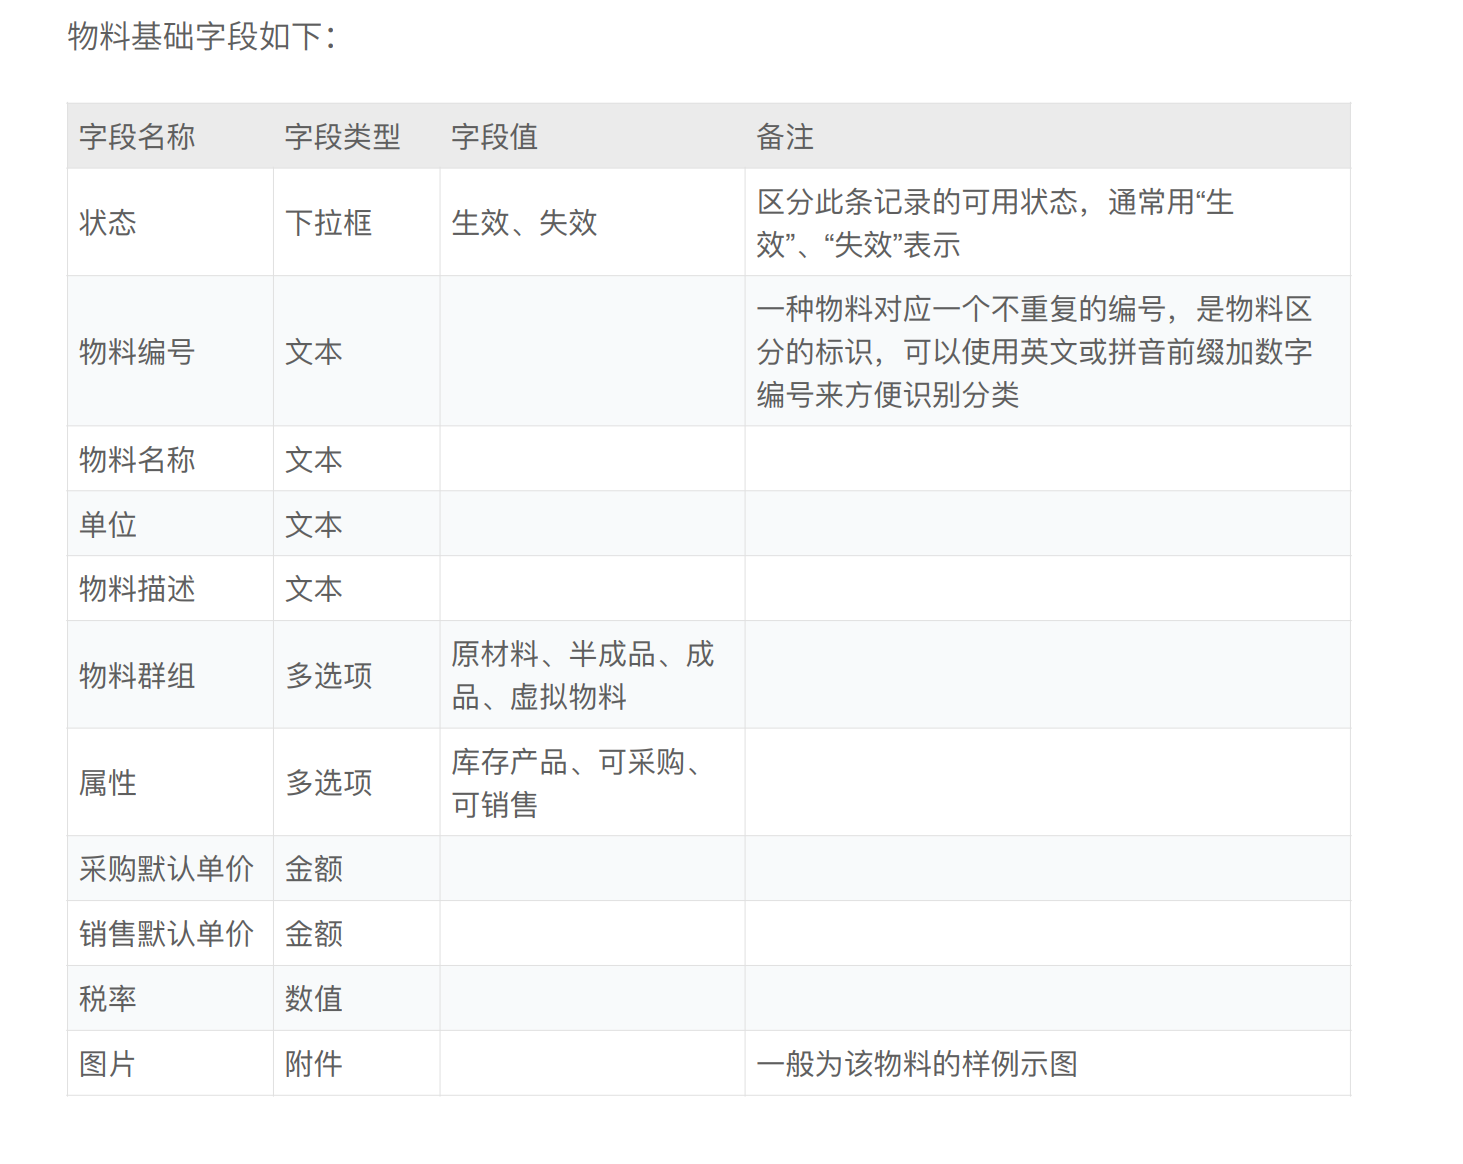Click "文本" in the 物料编号 row
Screen dimensions: 1463x1164
point(314,352)
